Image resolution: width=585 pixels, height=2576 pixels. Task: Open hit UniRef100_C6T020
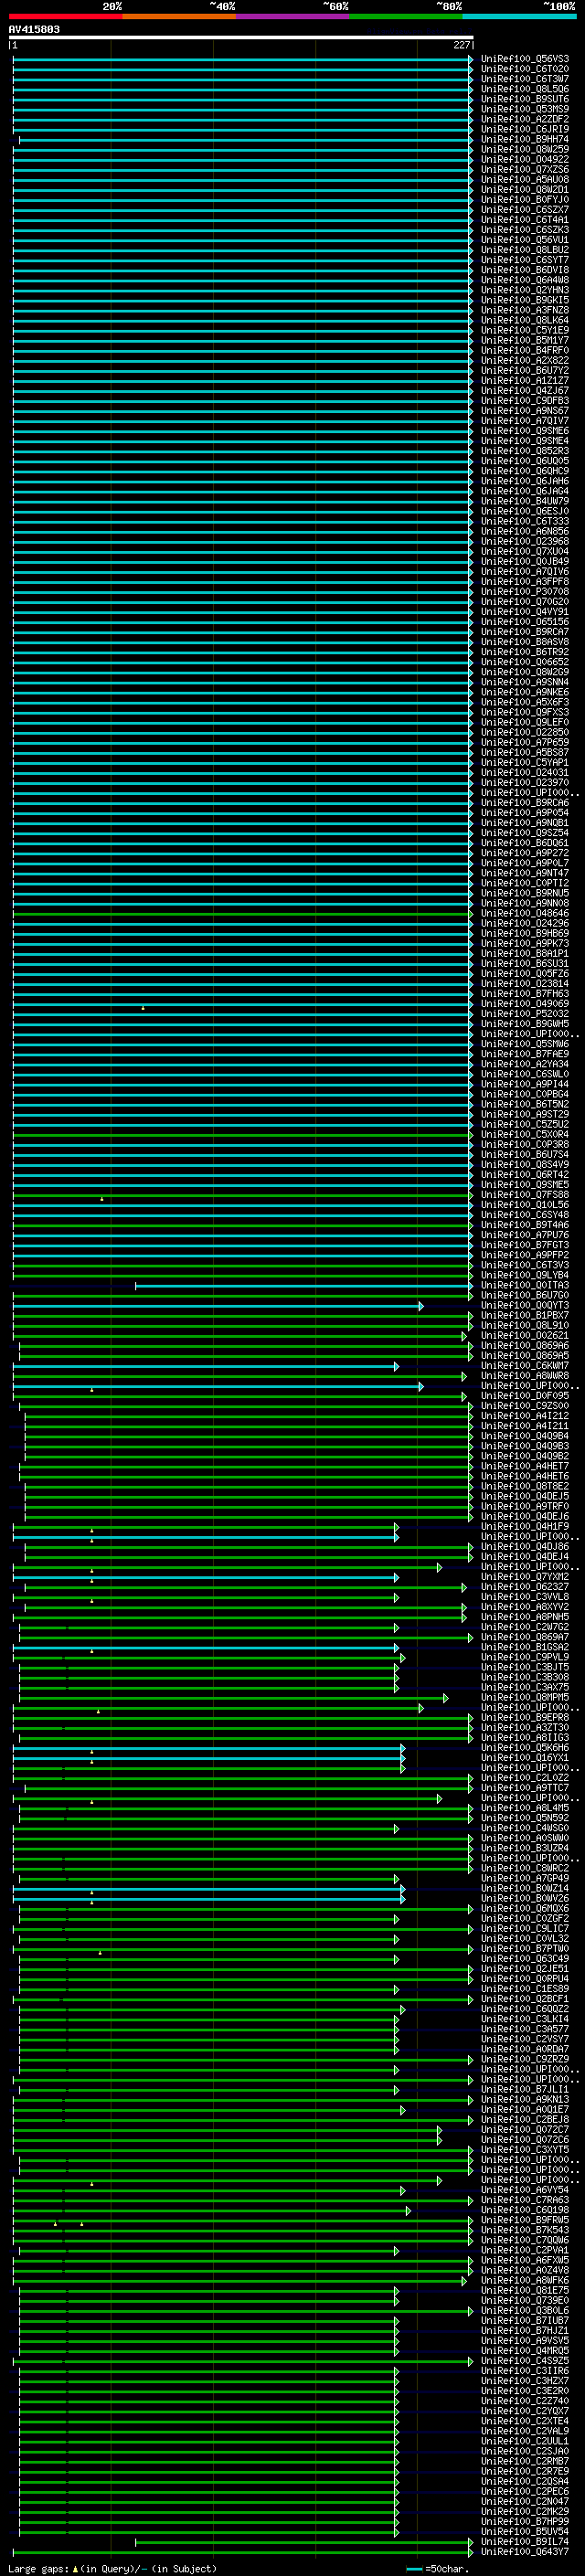(x=525, y=69)
